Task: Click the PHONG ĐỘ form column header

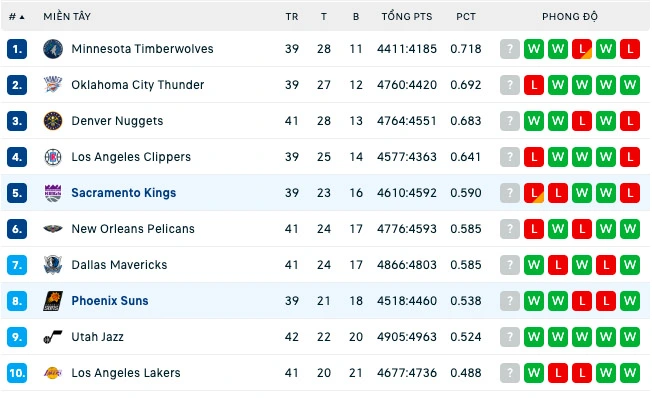Action: pos(570,17)
